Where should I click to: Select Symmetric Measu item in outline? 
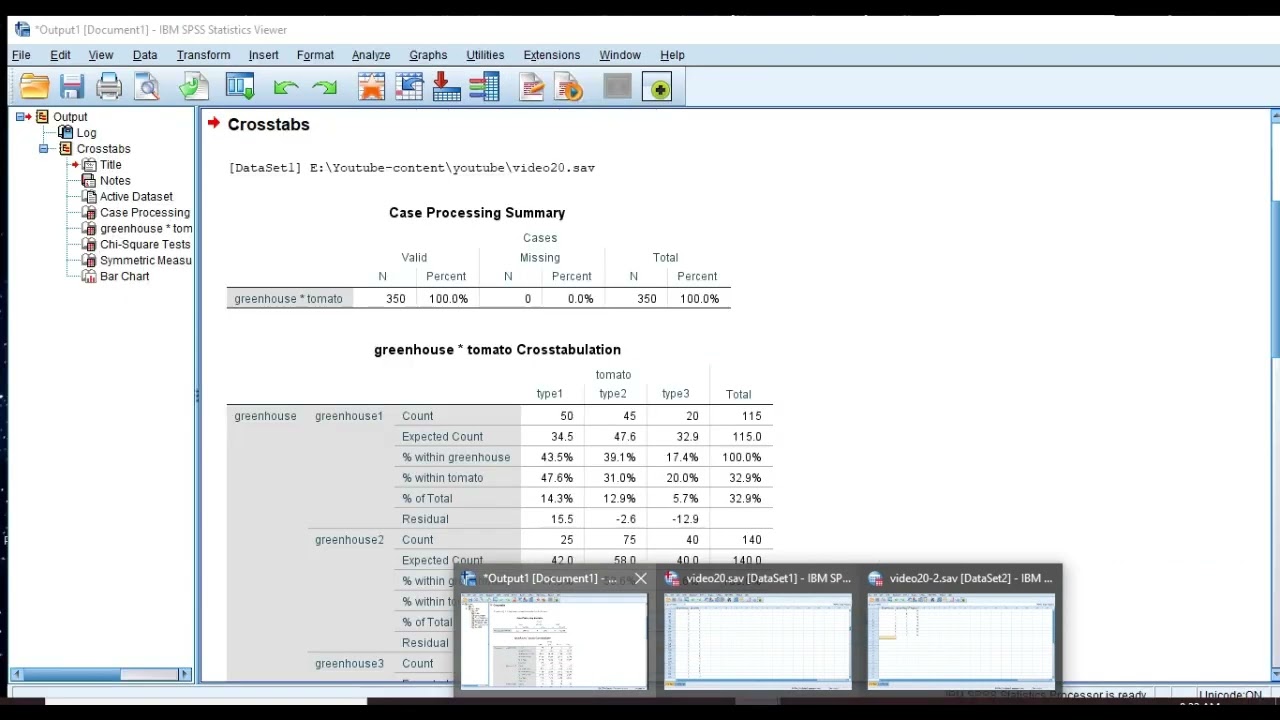tap(146, 261)
